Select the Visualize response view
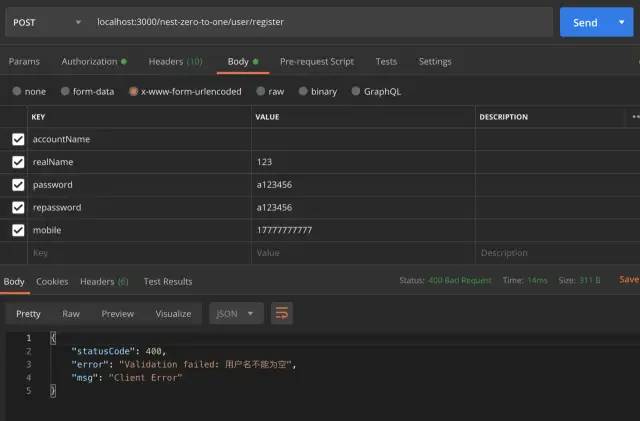The width and height of the screenshot is (640, 421). 173,314
